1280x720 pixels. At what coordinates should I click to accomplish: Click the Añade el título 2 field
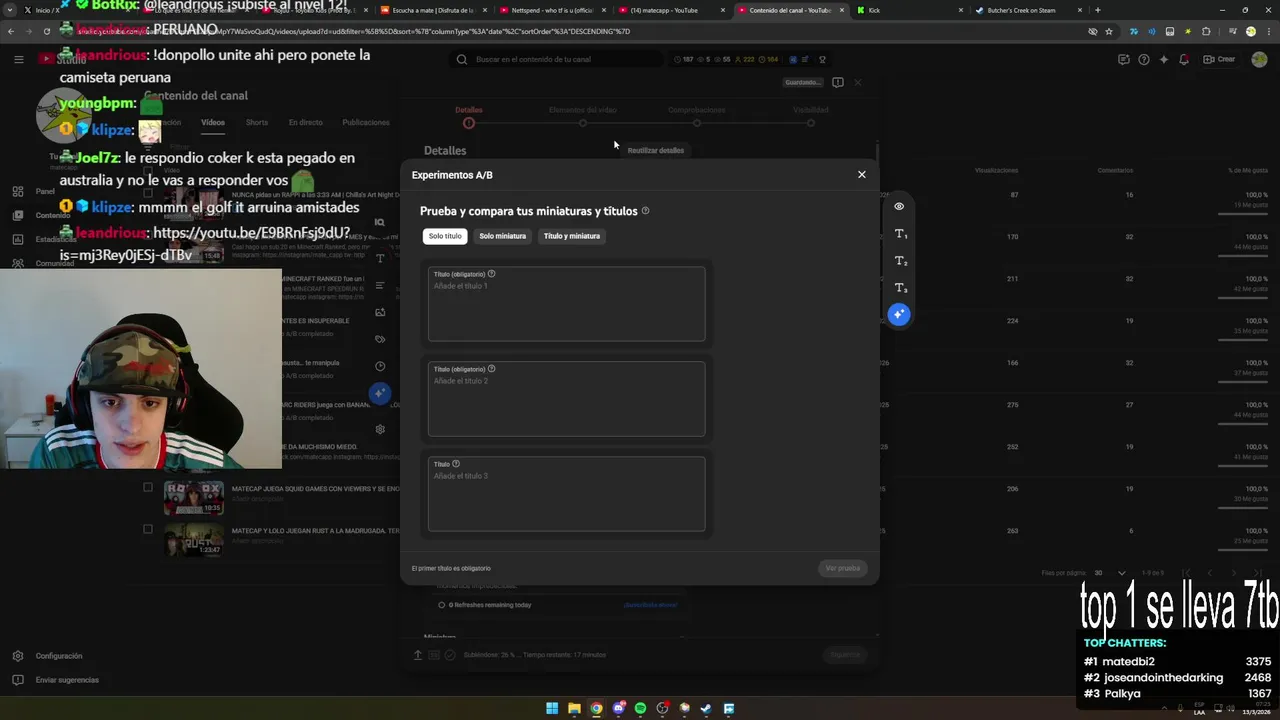pos(566,399)
